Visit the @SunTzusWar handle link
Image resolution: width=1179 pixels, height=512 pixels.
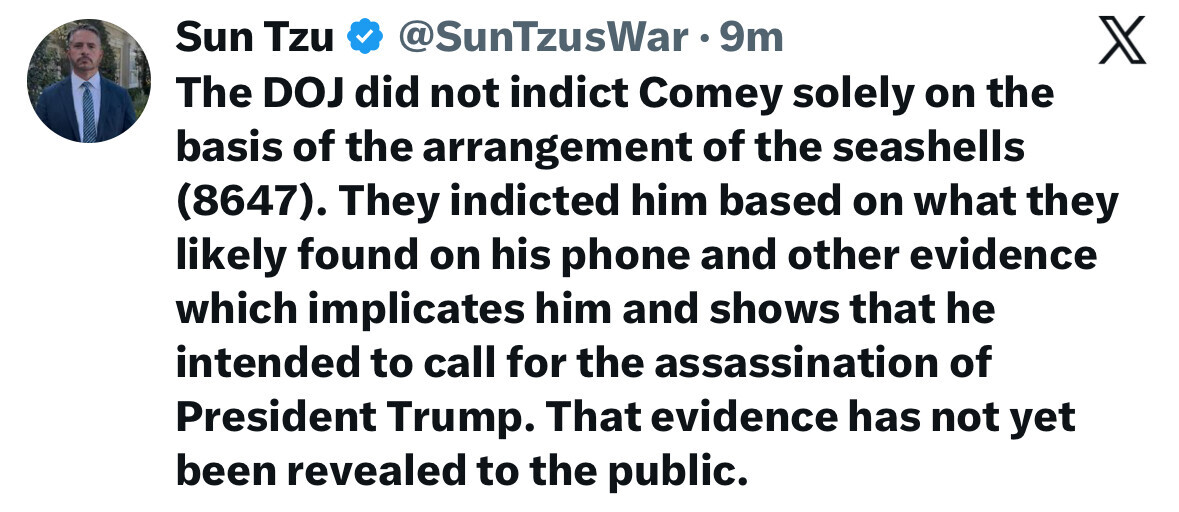[x=542, y=38]
